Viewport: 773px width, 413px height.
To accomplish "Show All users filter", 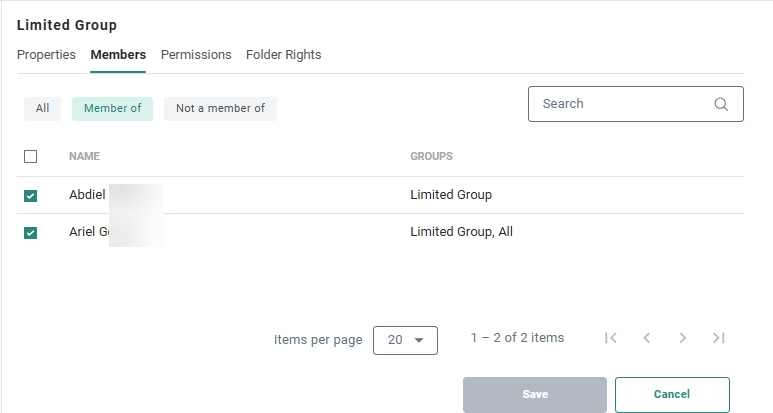I will point(42,109).
